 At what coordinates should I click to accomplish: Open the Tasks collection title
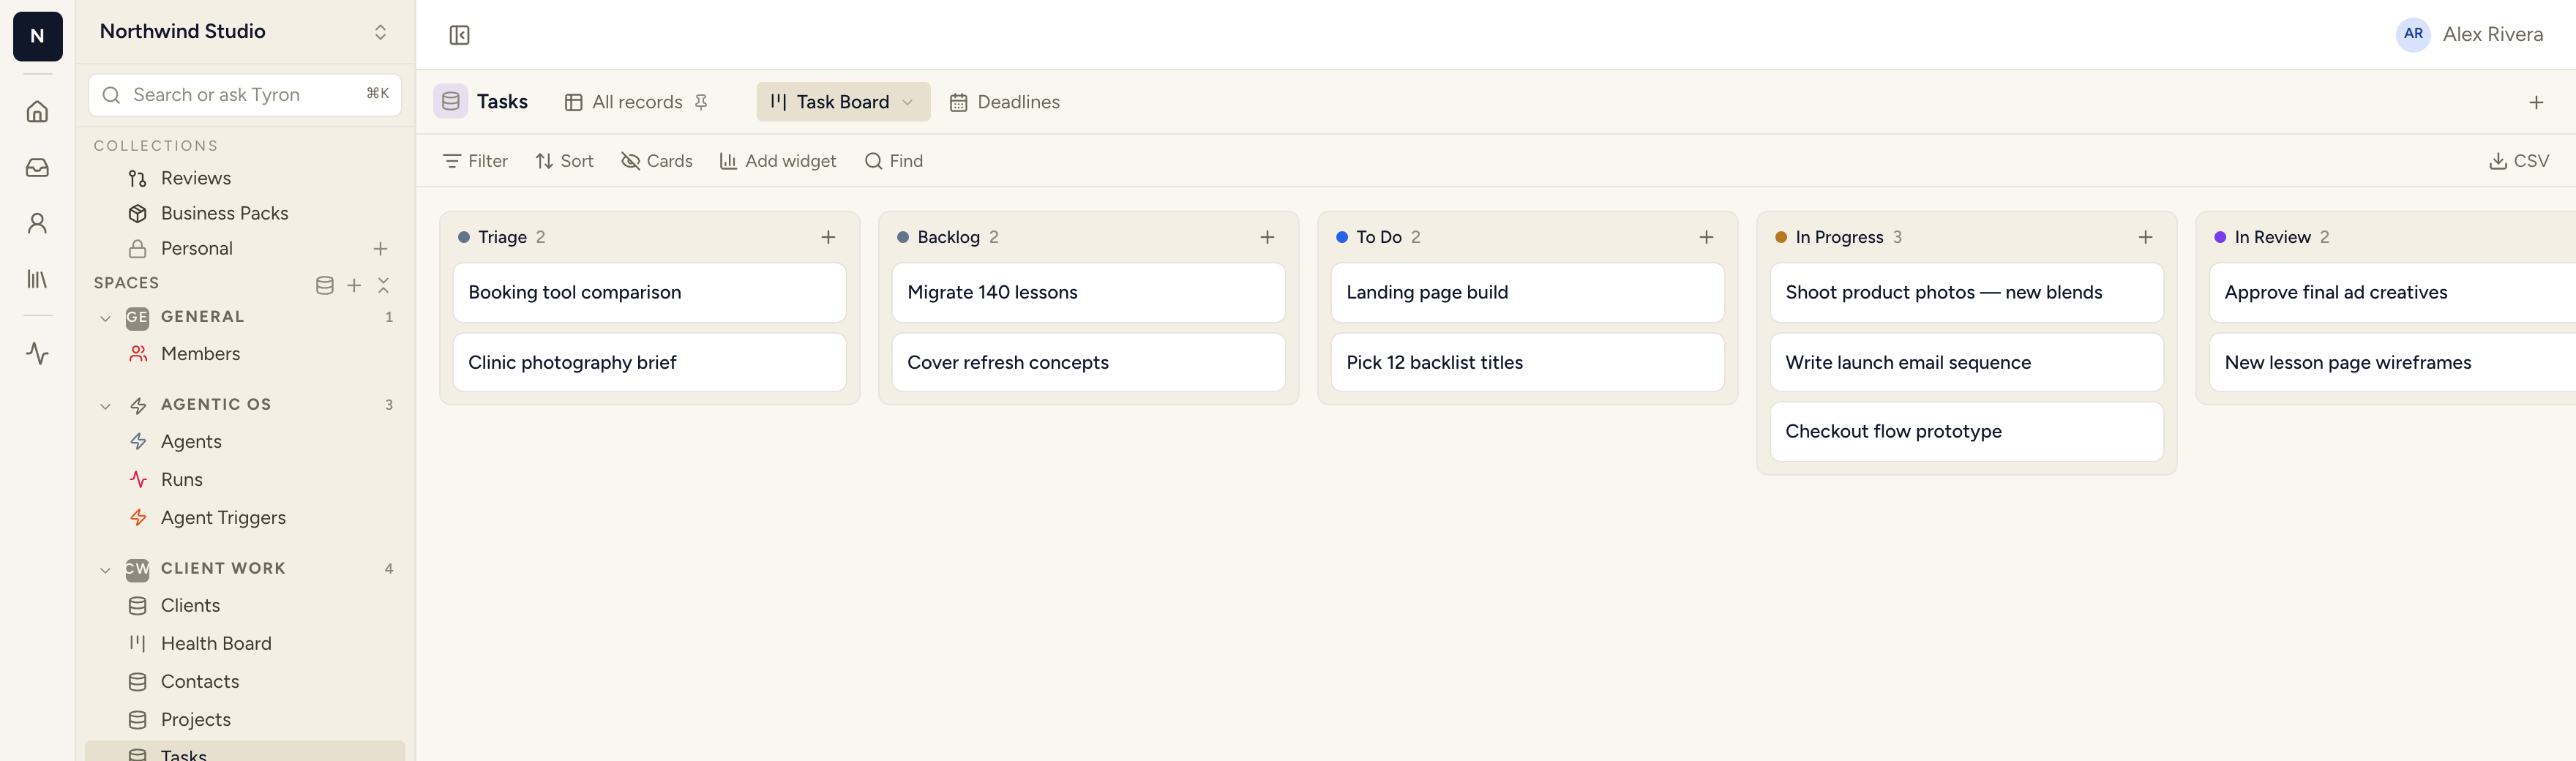click(x=502, y=101)
